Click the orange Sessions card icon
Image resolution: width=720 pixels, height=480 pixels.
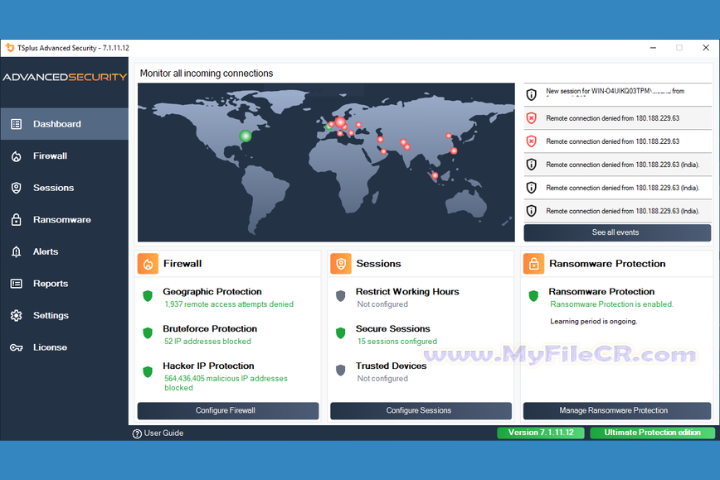(341, 264)
